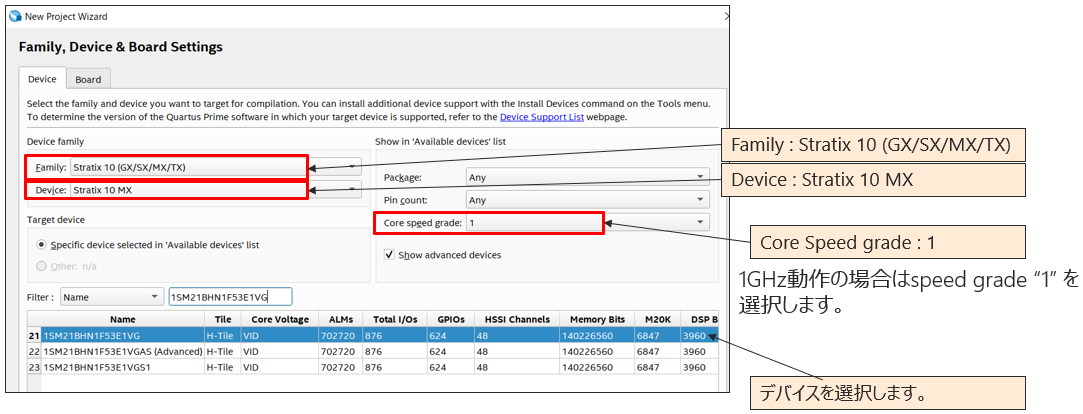Image resolution: width=1083 pixels, height=414 pixels.
Task: Close the New Project Wizard window
Action: 726,16
